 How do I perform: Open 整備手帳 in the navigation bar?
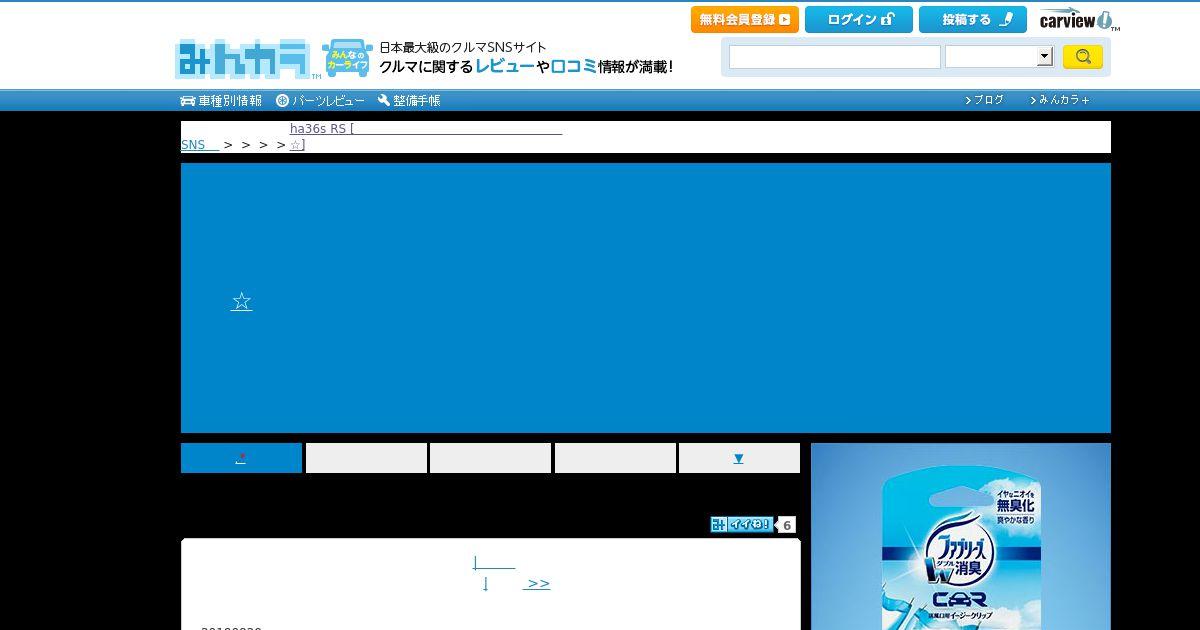coord(409,100)
